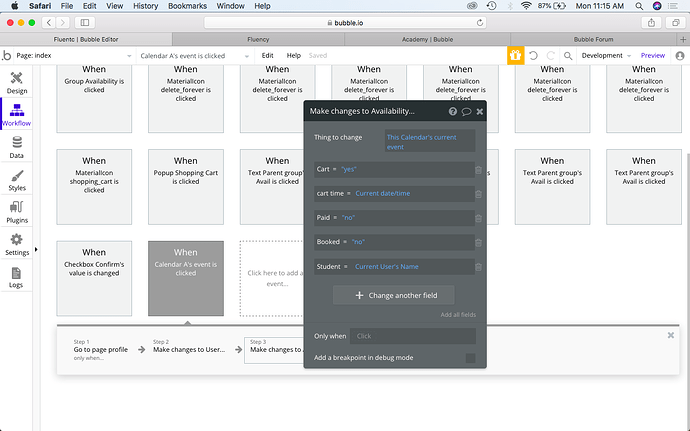Open the Settings tab in sidebar
This screenshot has width=690, height=431.
(17, 244)
